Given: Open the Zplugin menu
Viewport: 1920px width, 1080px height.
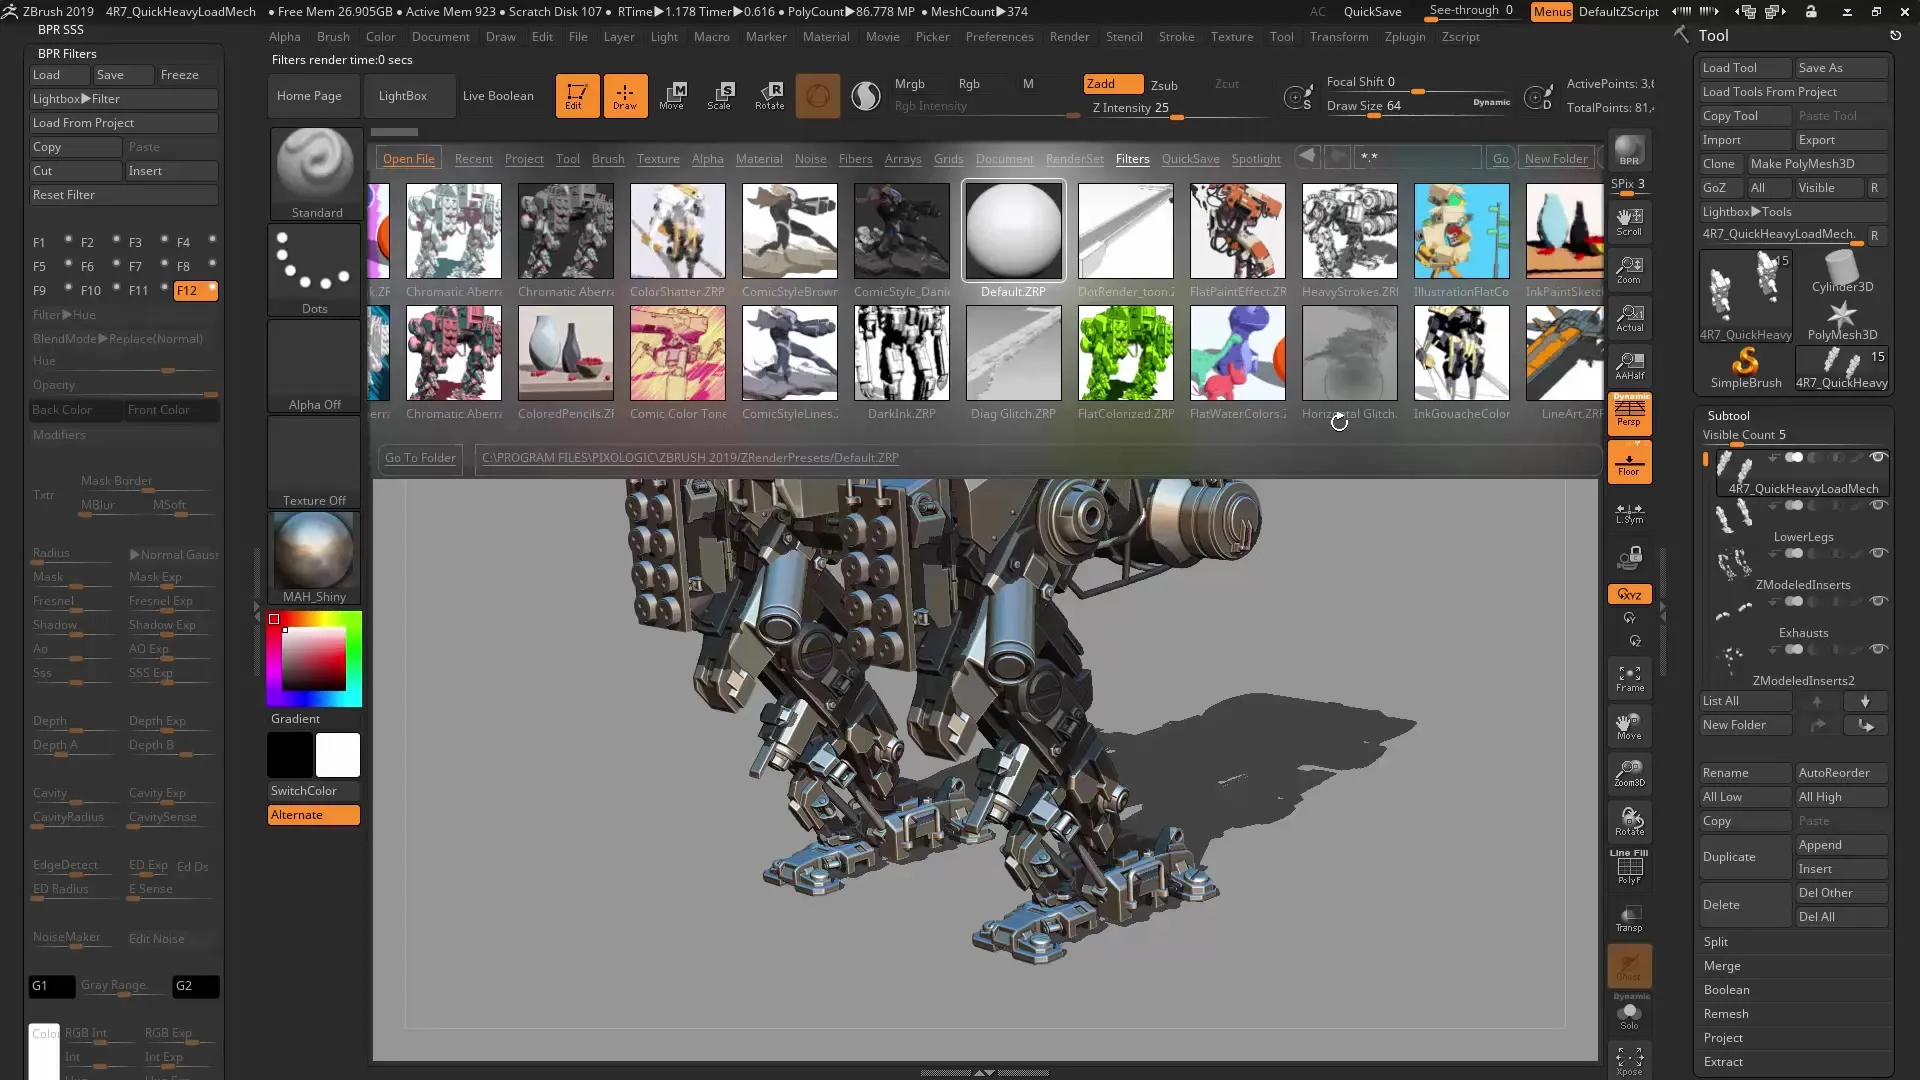Looking at the screenshot, I should [1405, 37].
